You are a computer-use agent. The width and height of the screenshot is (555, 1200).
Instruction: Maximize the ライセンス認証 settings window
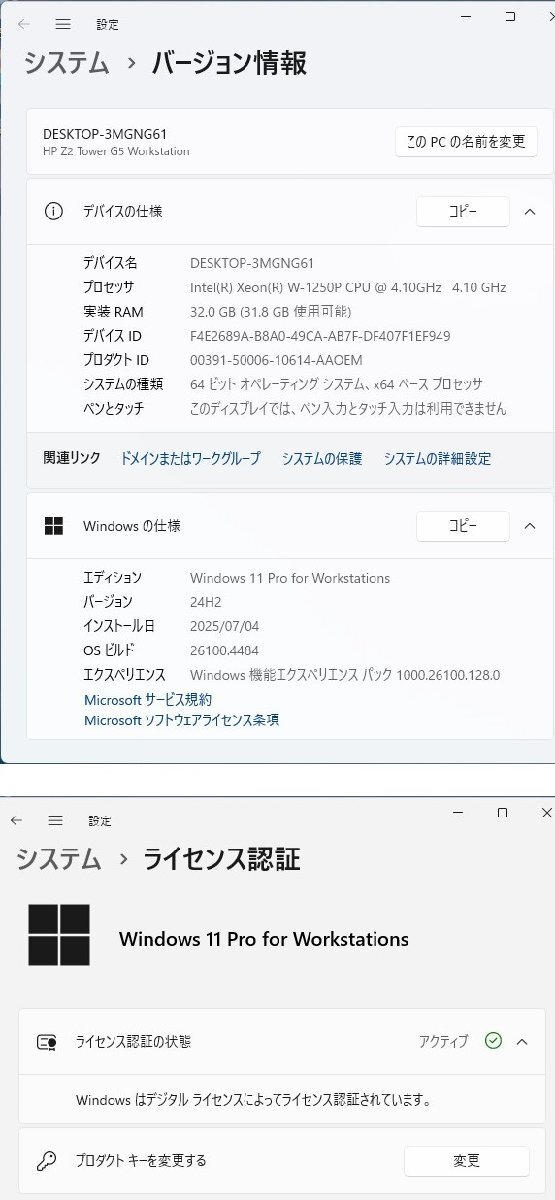tap(503, 812)
